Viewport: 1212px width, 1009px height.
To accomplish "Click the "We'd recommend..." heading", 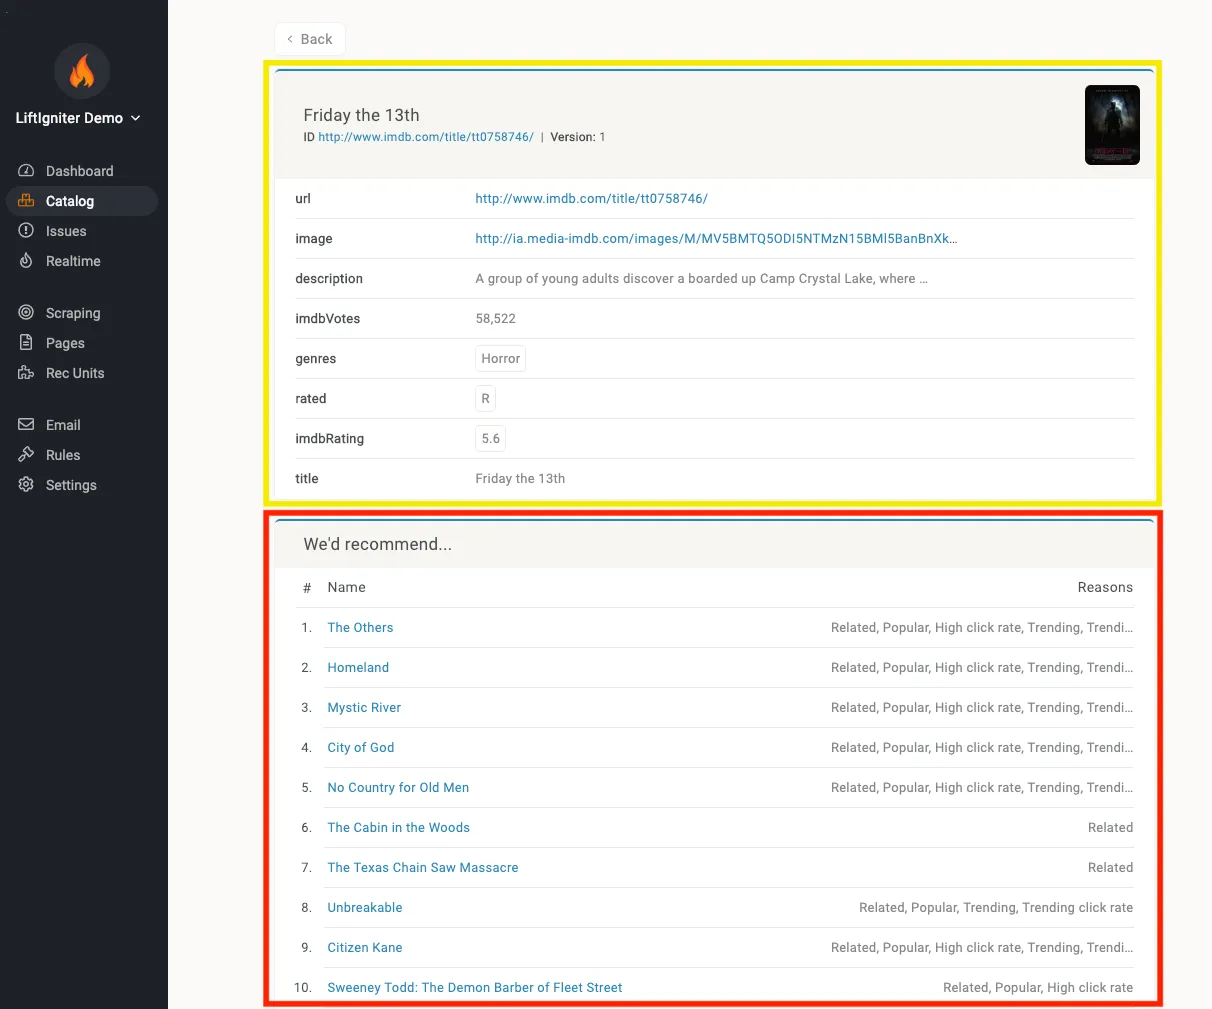I will (x=378, y=544).
